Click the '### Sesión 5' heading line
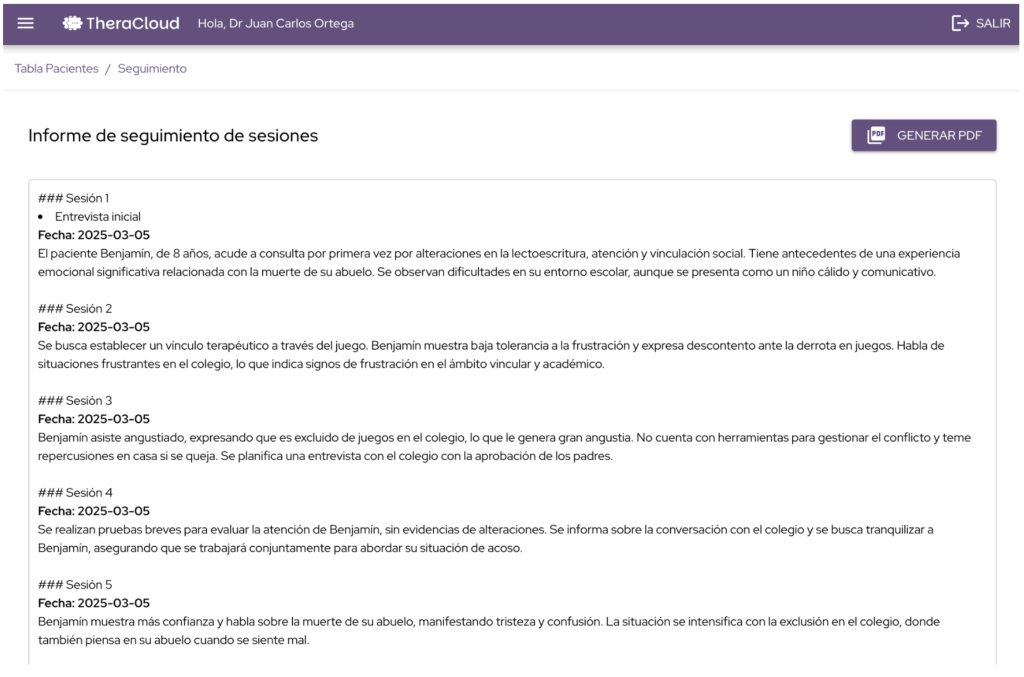The image size is (1024, 677). click(75, 584)
